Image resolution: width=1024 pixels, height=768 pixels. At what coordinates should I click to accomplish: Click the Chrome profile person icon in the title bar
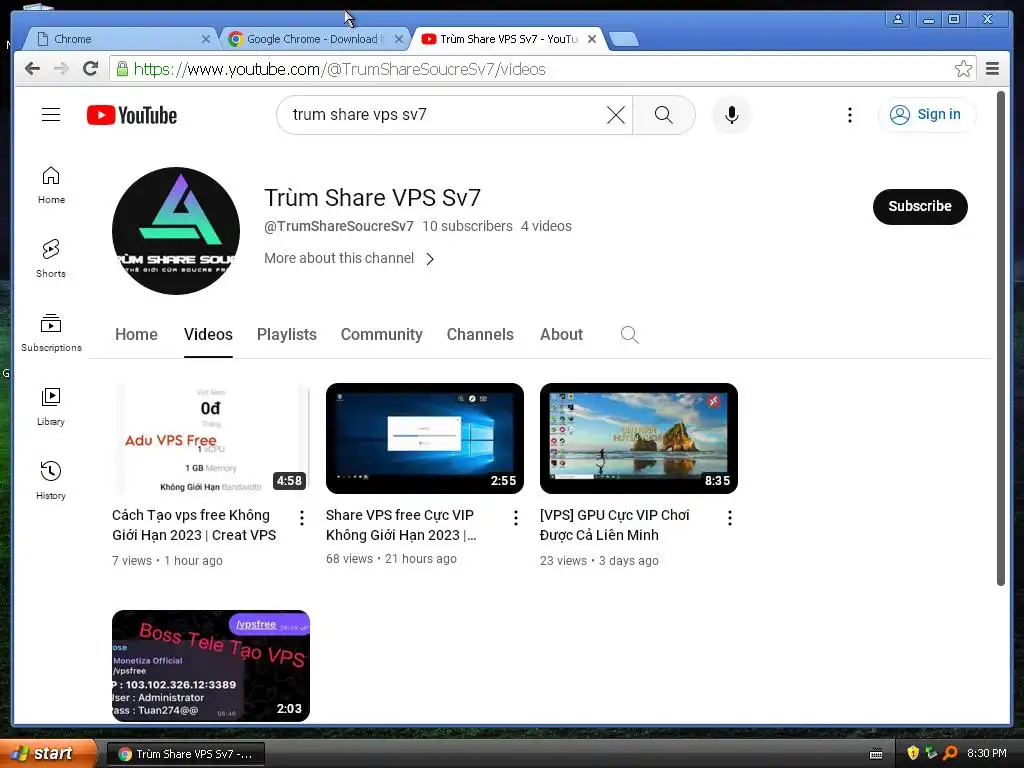898,19
